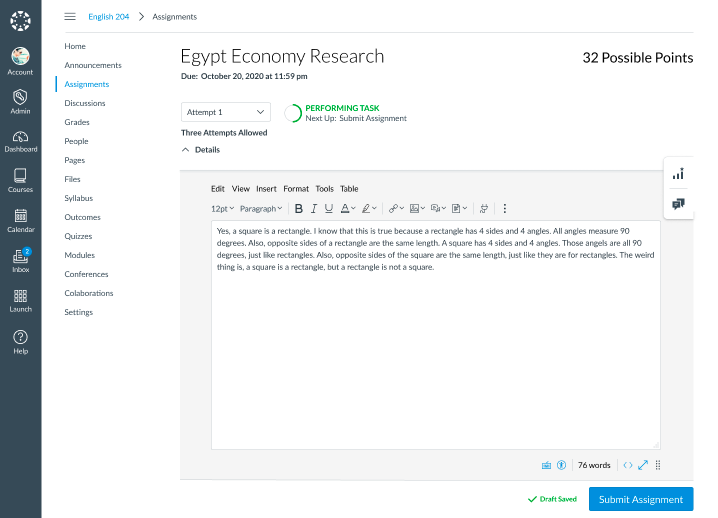The height and width of the screenshot is (518, 718).
Task: Click the Performing Task progress circle
Action: 293,113
